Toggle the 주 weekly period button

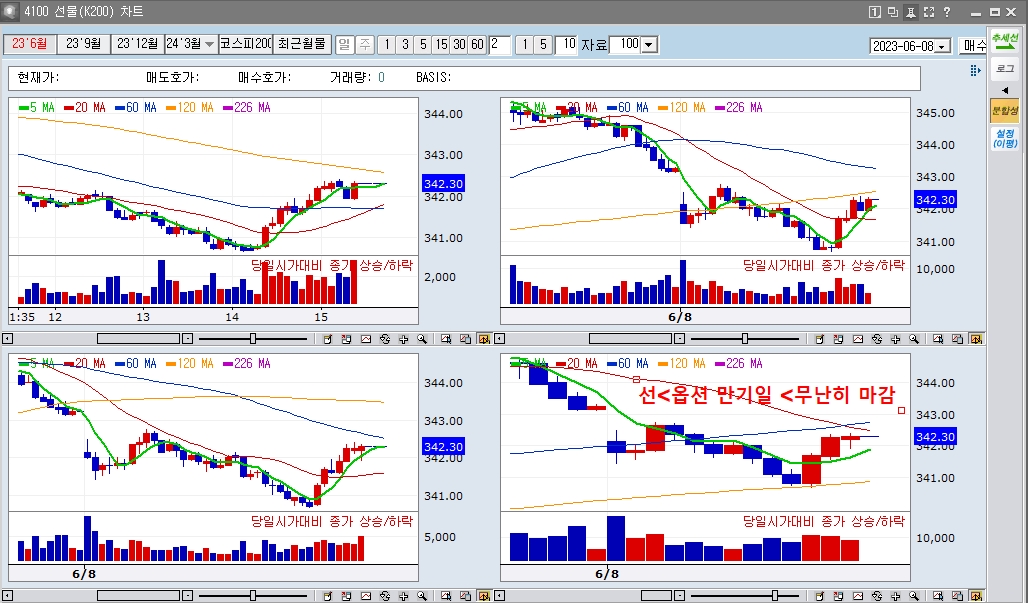(x=365, y=44)
